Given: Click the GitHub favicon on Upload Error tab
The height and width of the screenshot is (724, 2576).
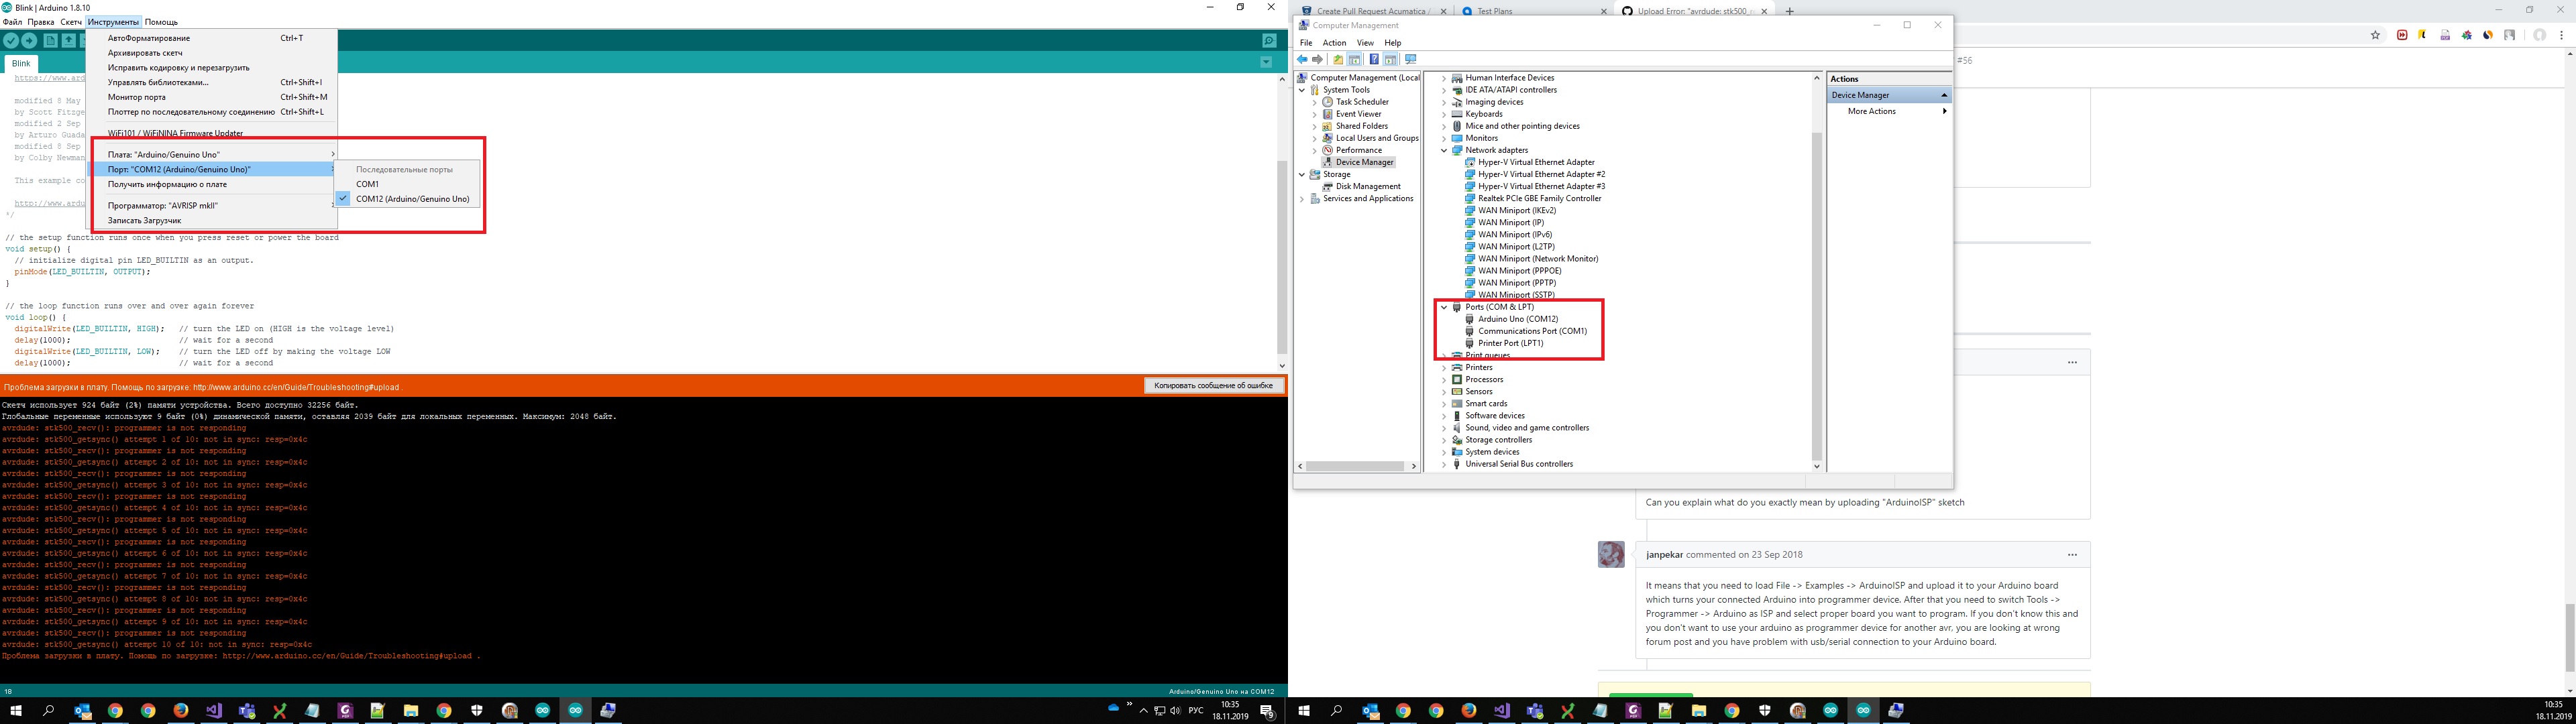Looking at the screenshot, I should [x=1628, y=11].
